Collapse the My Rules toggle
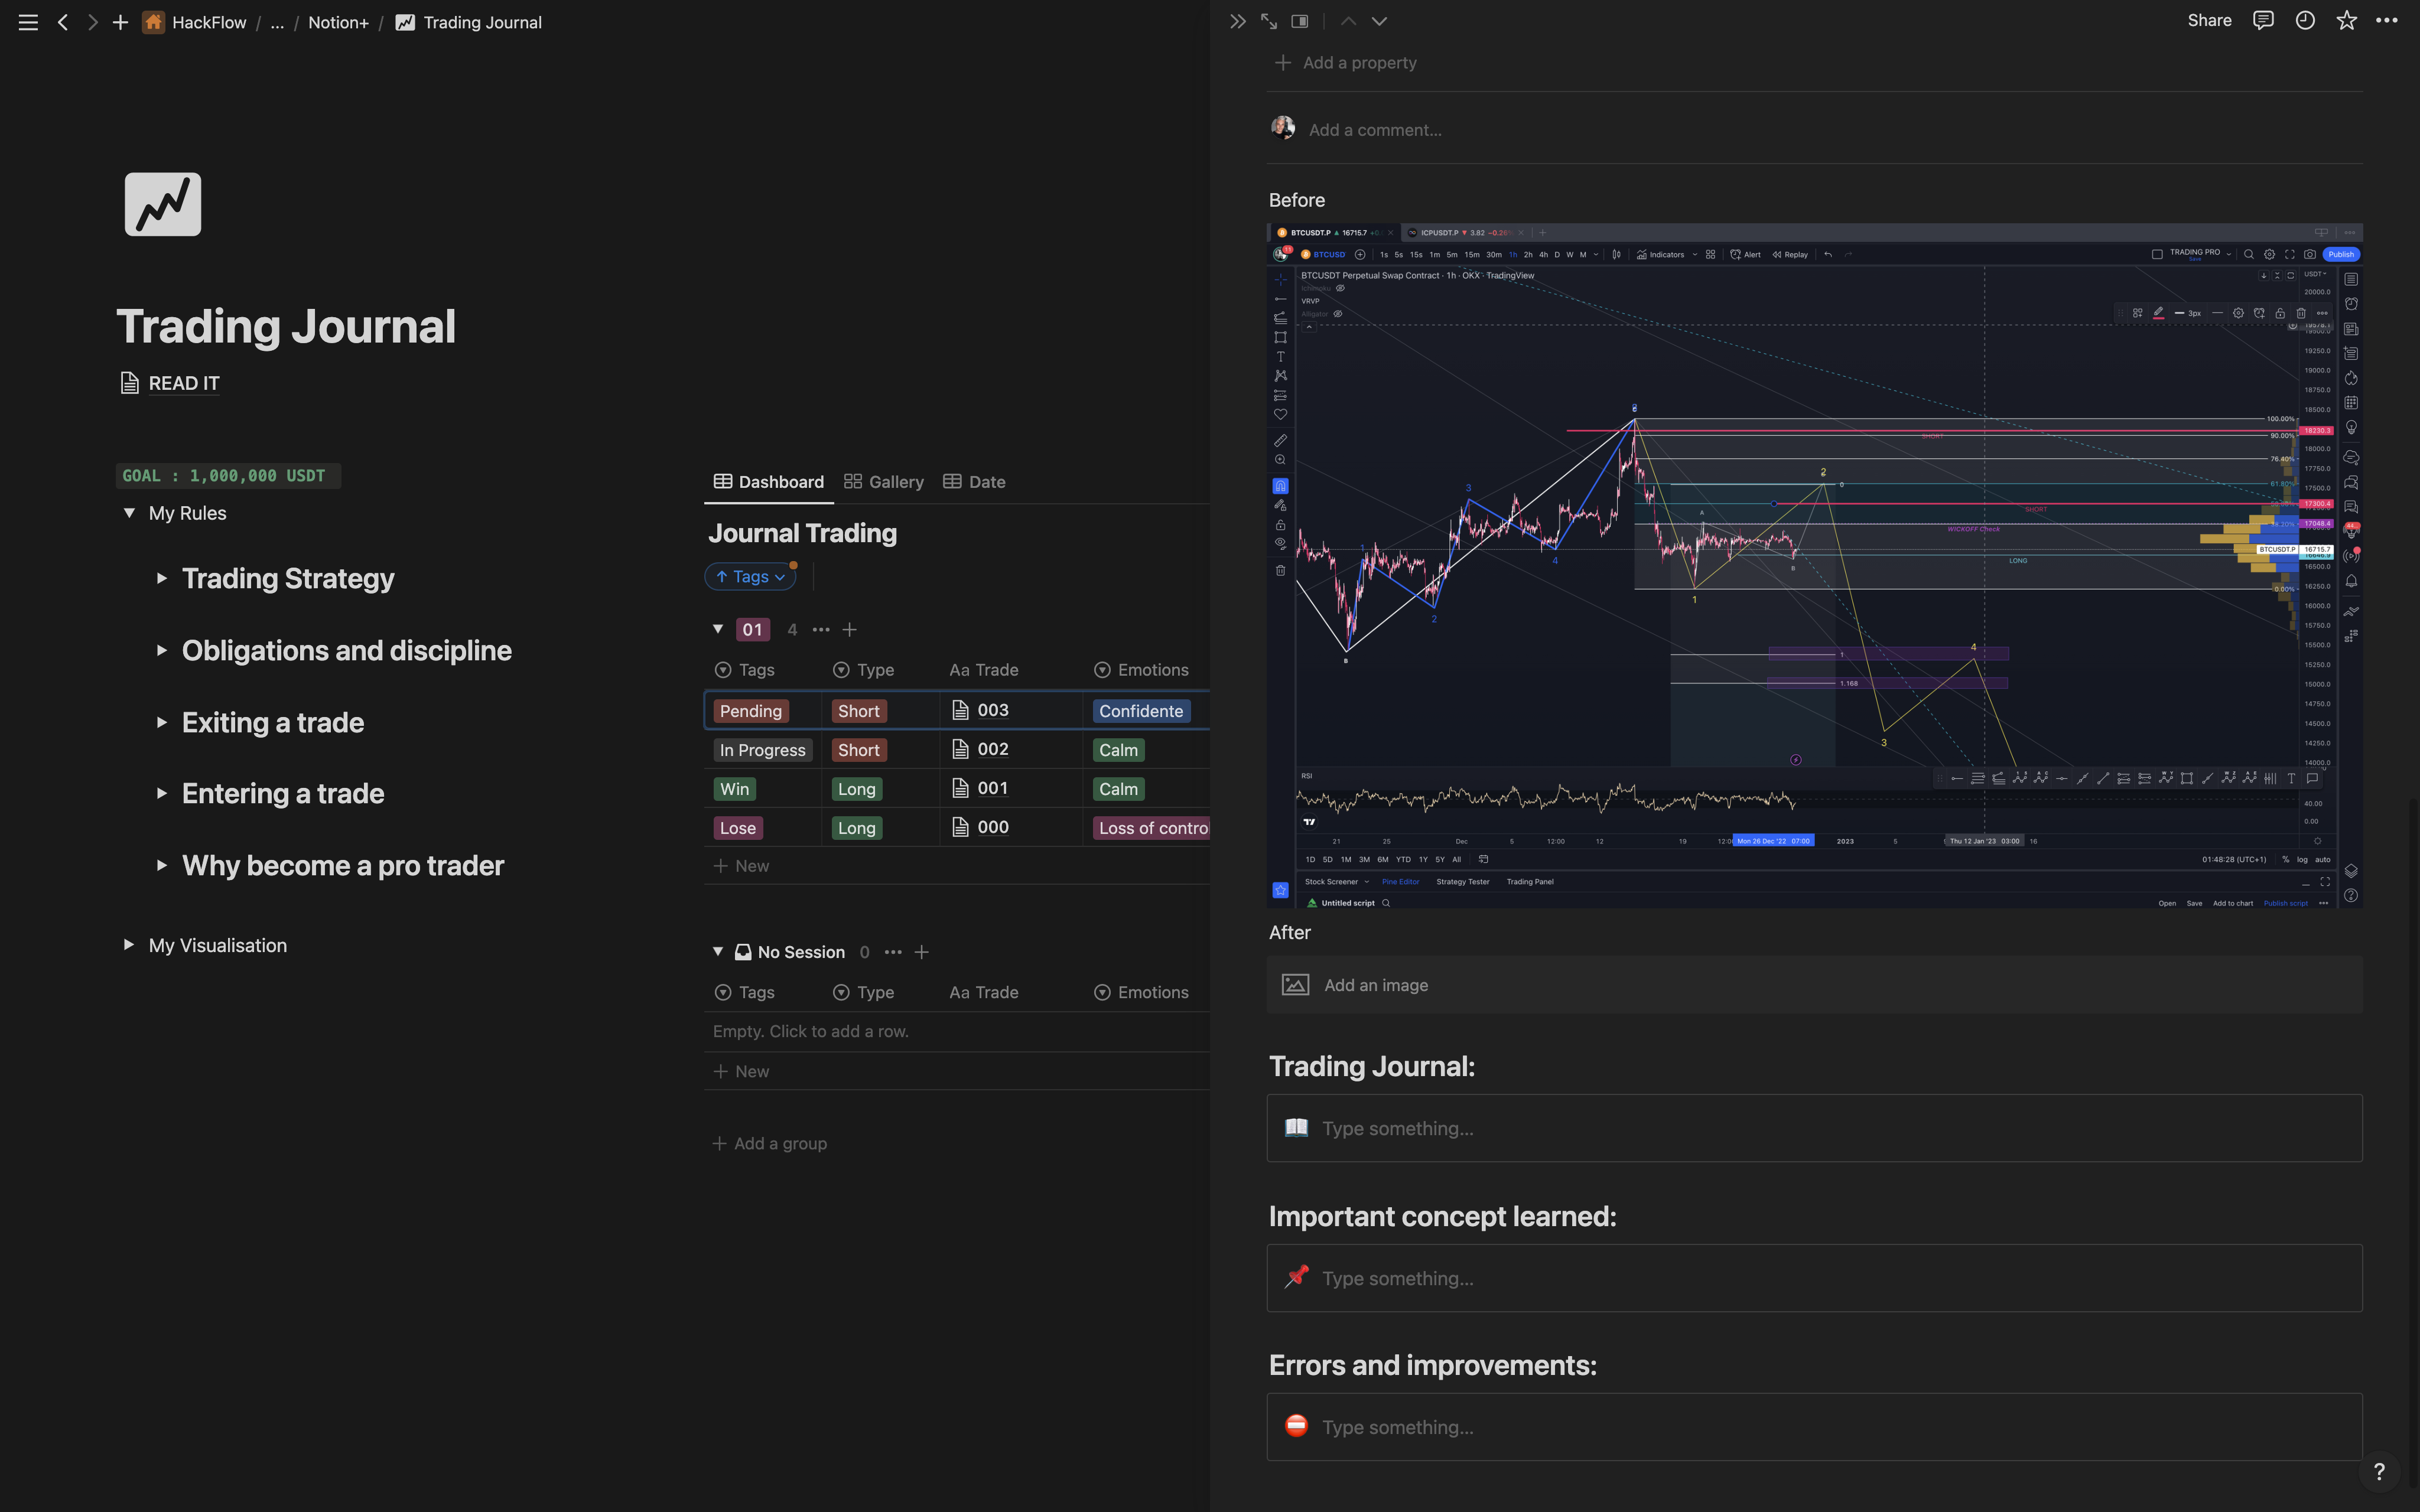Image resolution: width=2420 pixels, height=1512 pixels. click(x=129, y=513)
